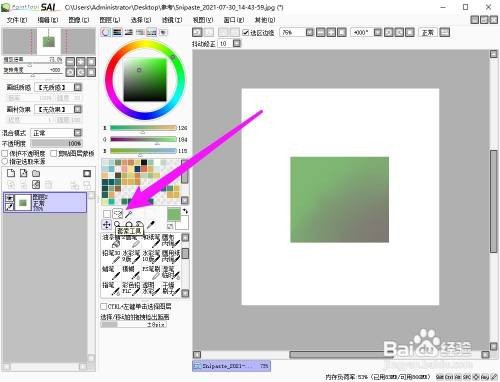
Task: Create a new linework layer
Action: 23,173
